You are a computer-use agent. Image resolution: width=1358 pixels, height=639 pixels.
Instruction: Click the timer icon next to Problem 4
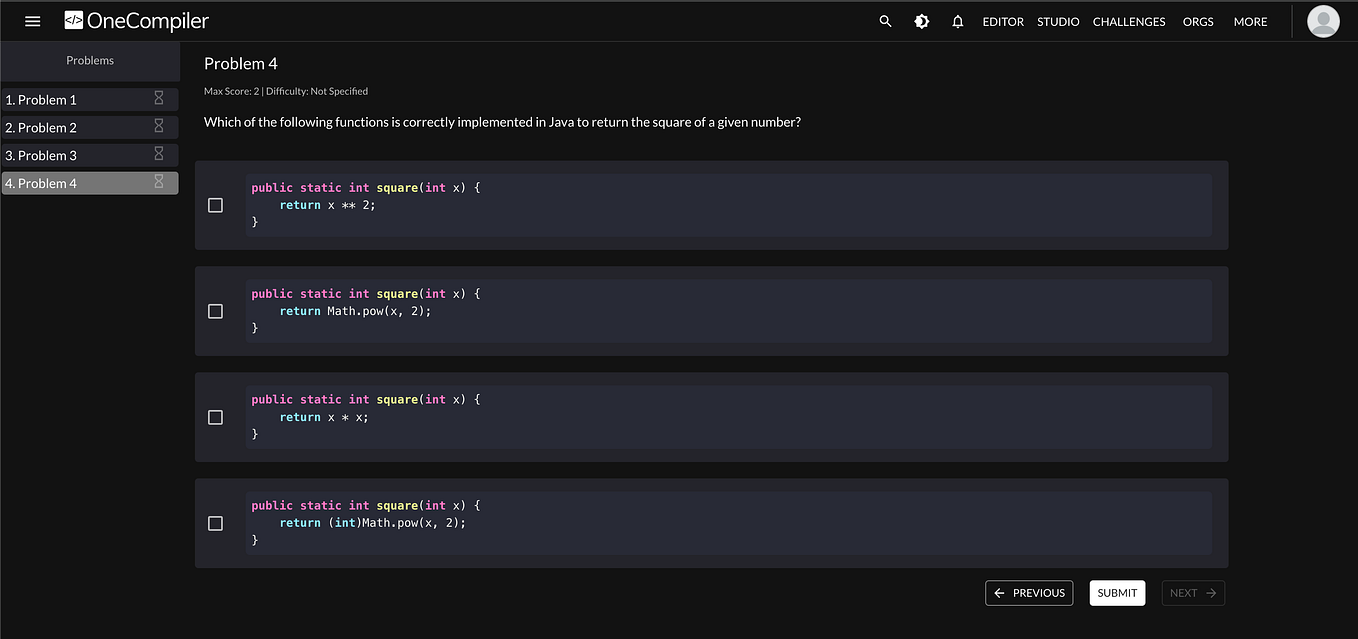[x=158, y=182]
